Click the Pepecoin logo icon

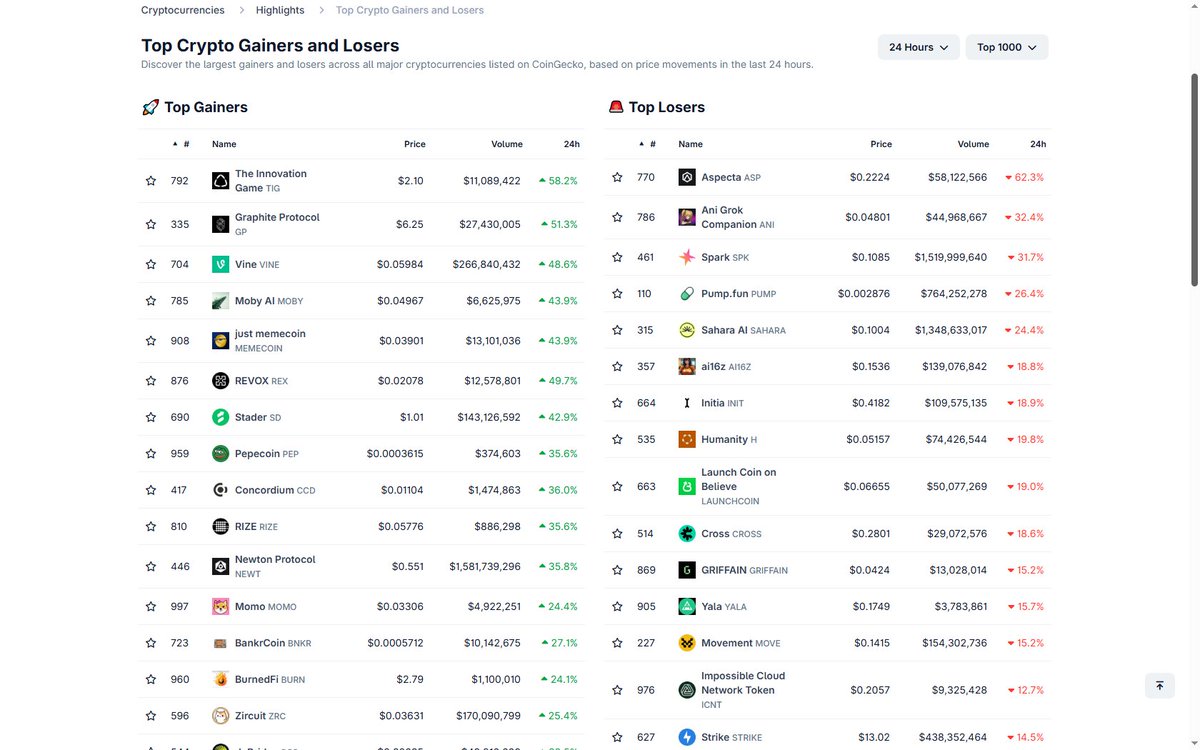(221, 454)
